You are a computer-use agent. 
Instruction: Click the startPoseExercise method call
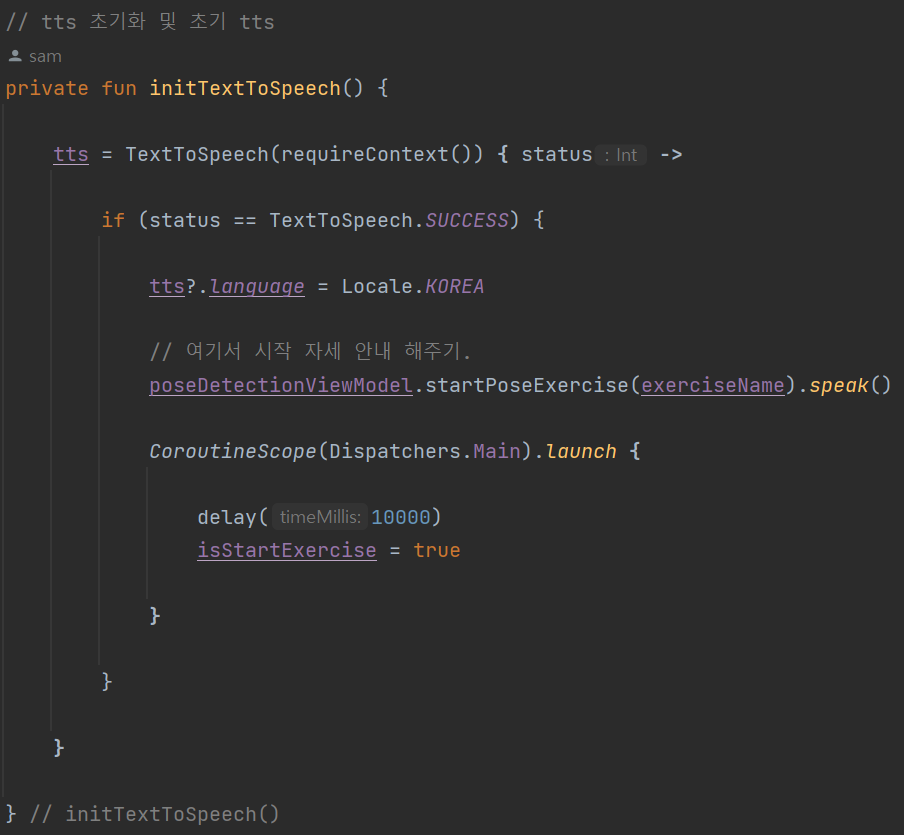(527, 385)
